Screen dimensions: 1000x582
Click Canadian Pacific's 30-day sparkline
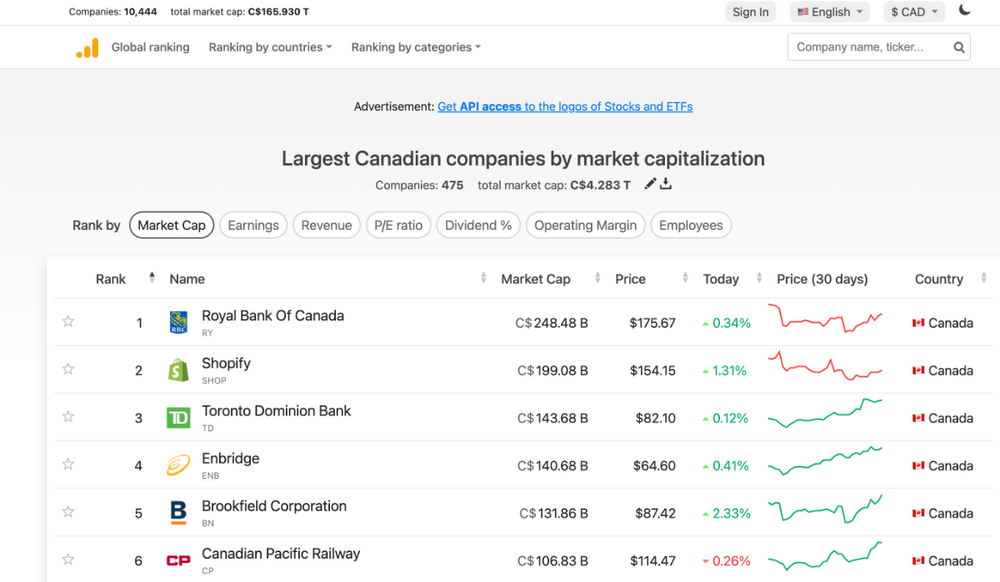[x=825, y=555]
